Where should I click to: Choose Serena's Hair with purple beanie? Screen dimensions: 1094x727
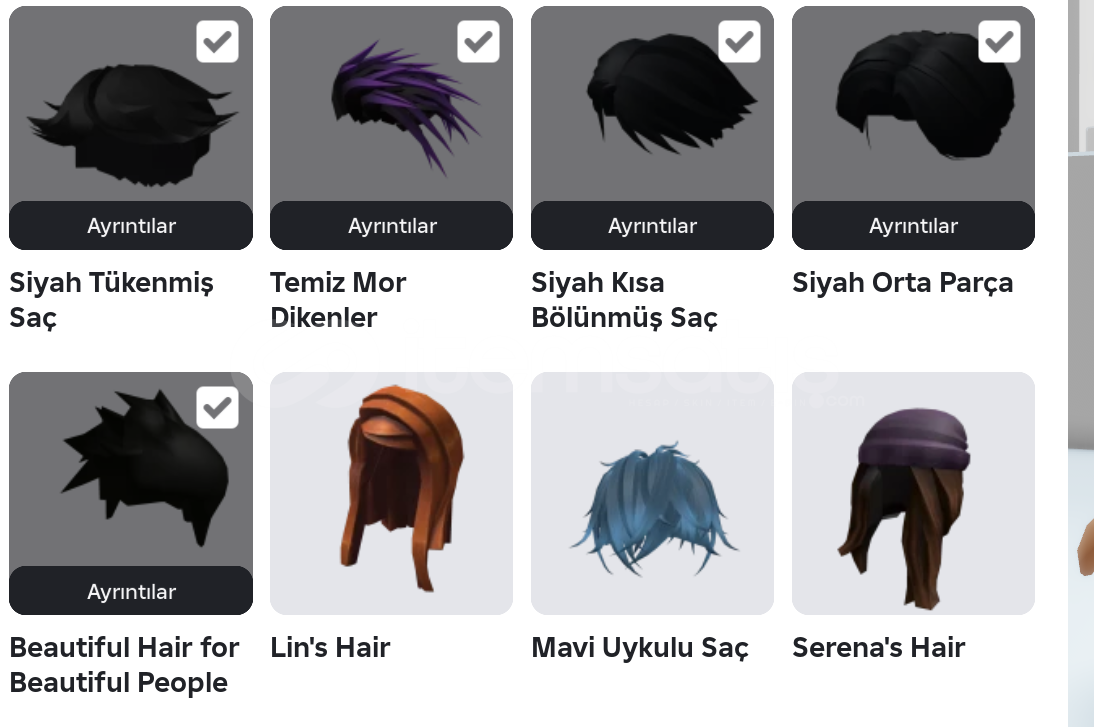click(913, 493)
